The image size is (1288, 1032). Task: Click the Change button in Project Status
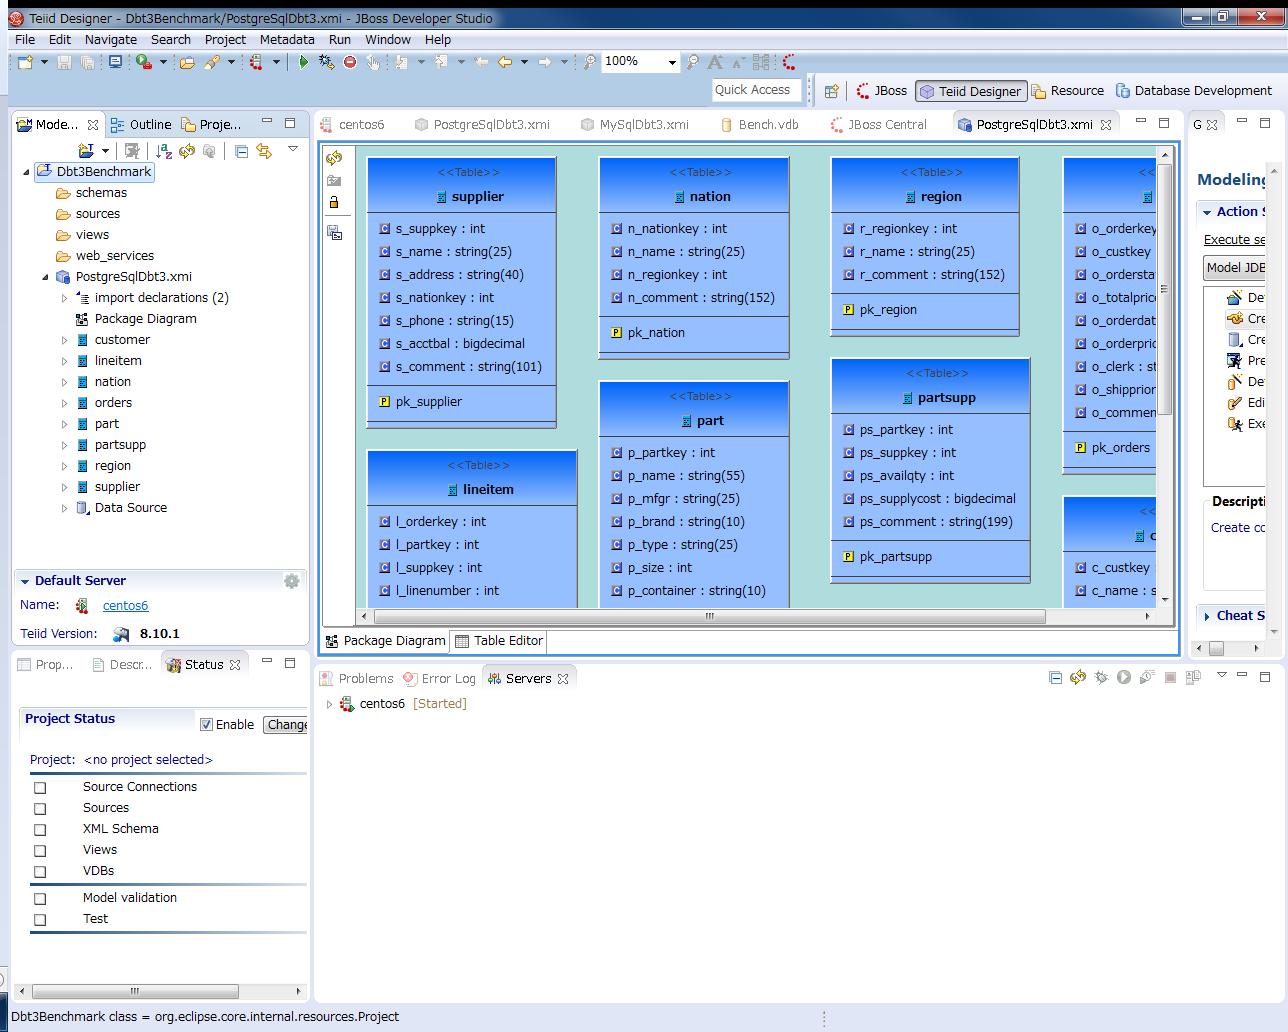[x=286, y=725]
